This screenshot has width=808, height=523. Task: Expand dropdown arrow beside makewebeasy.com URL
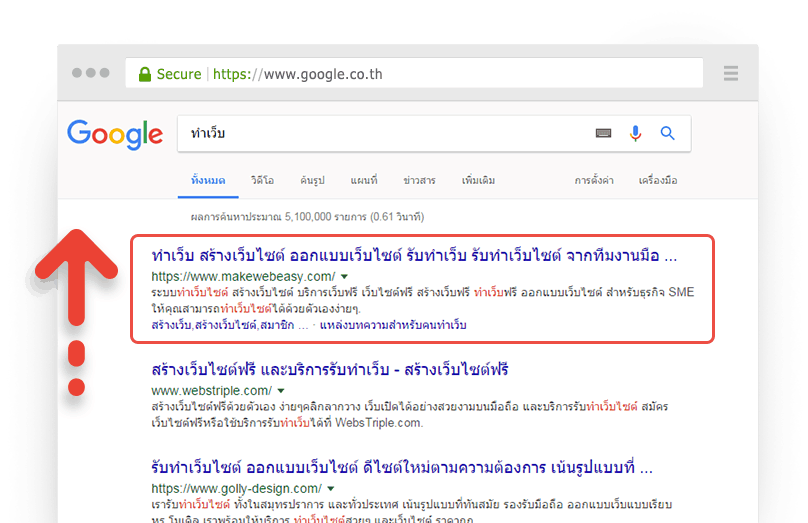(x=344, y=277)
